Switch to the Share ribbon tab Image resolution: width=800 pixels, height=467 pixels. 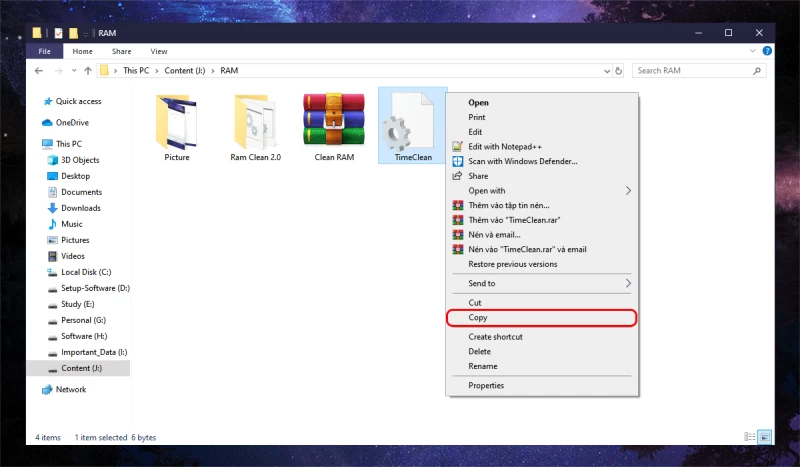(x=121, y=51)
